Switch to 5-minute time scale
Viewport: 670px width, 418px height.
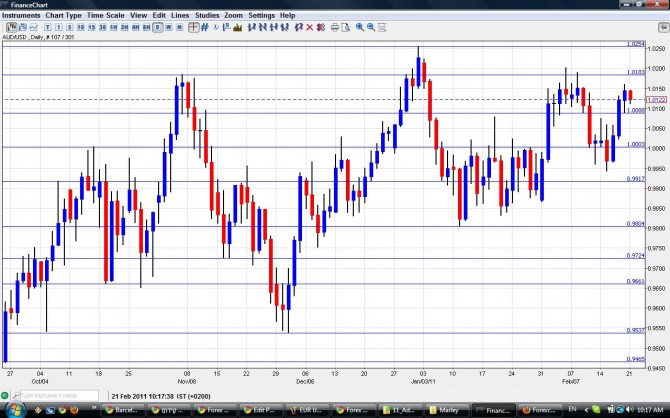pyautogui.click(x=70, y=27)
